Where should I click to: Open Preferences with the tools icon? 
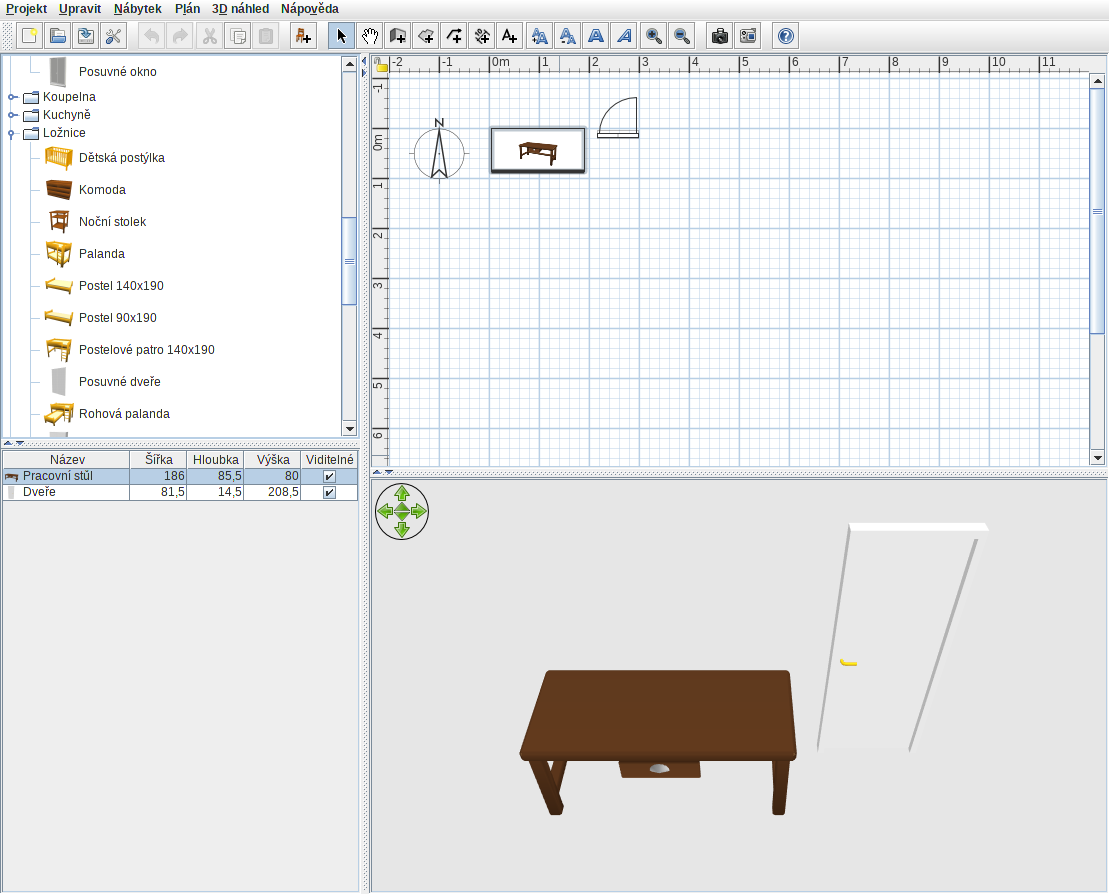click(114, 36)
